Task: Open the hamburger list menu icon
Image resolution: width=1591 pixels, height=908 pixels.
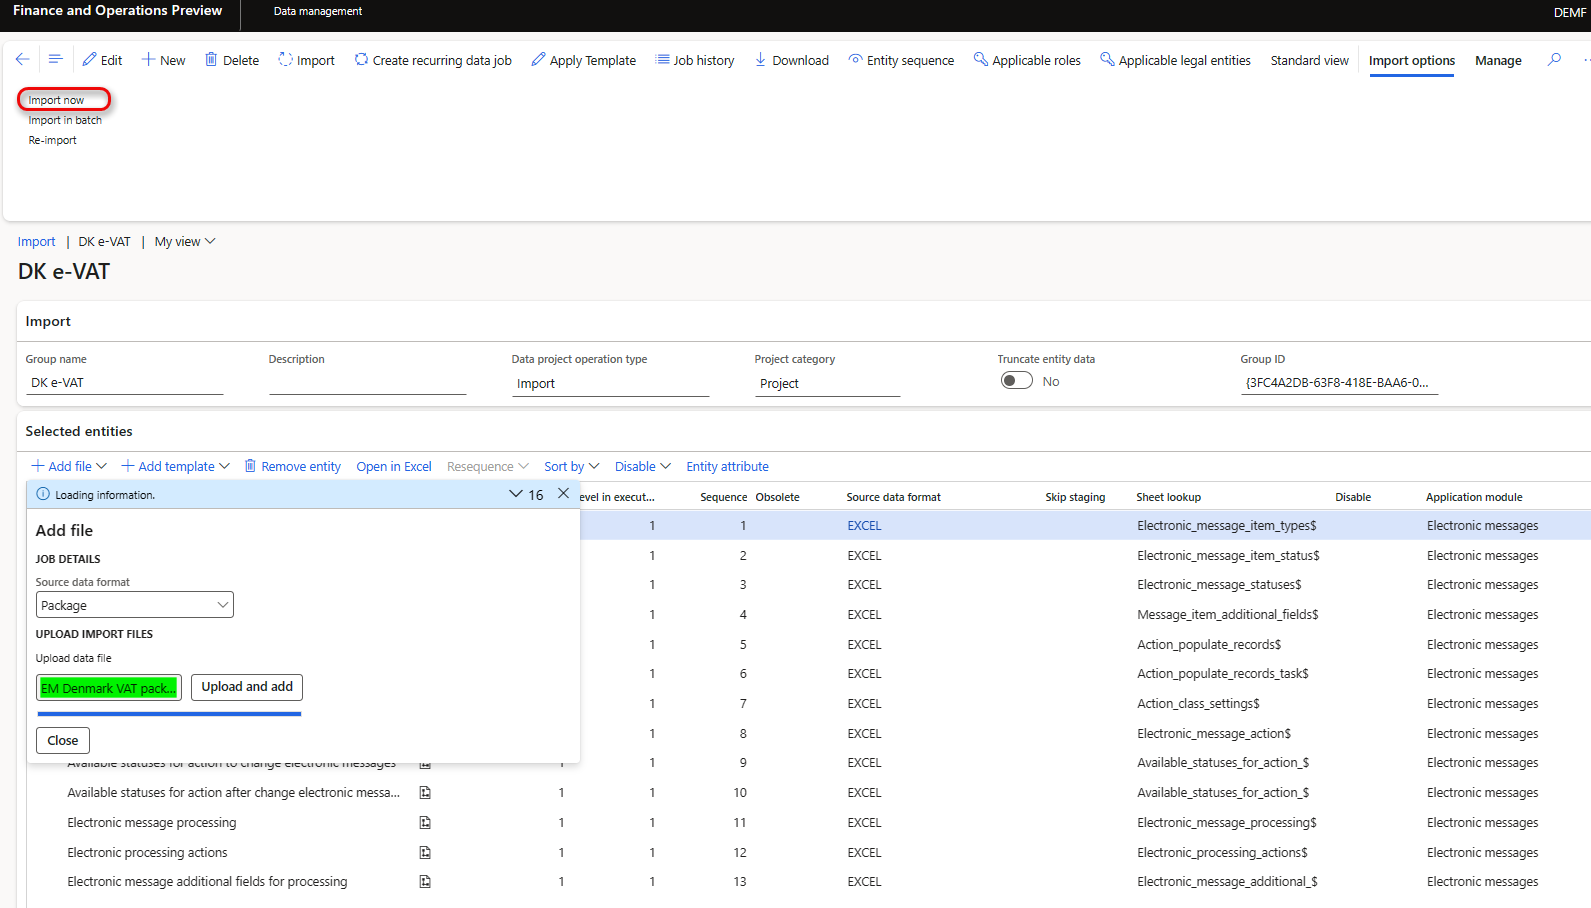Action: [56, 60]
